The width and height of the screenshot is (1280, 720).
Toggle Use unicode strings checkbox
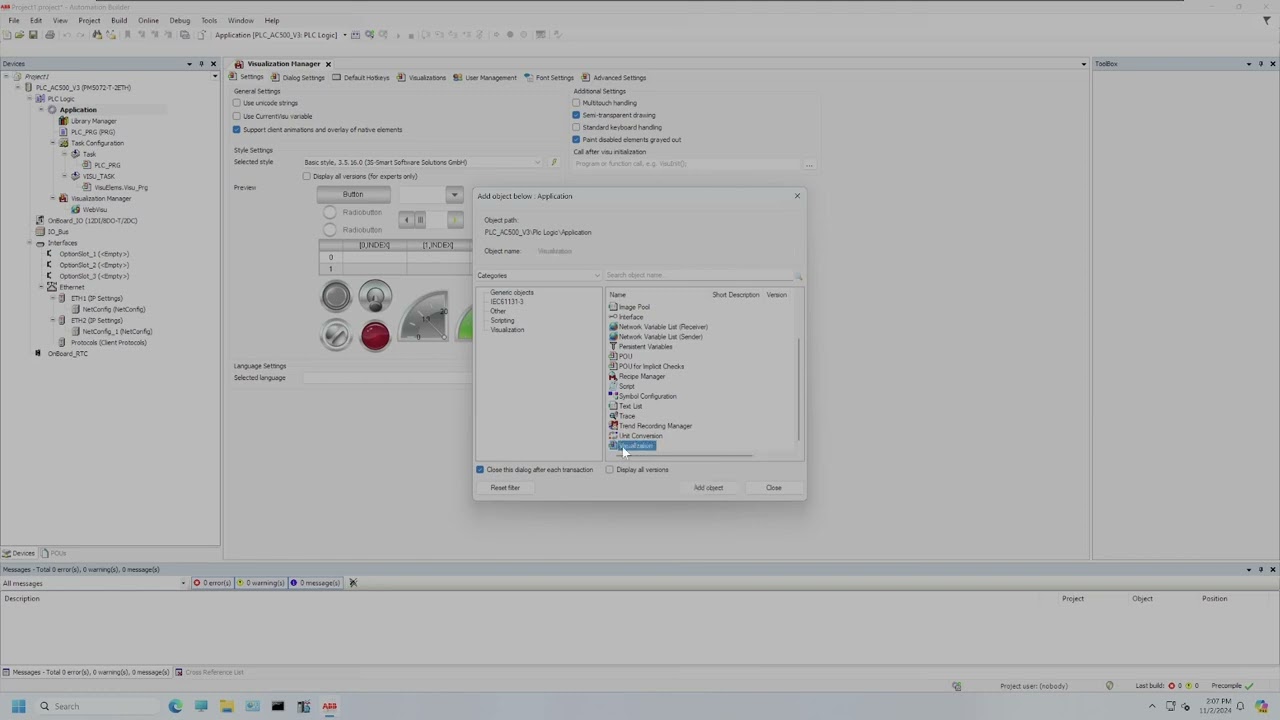pyautogui.click(x=237, y=103)
